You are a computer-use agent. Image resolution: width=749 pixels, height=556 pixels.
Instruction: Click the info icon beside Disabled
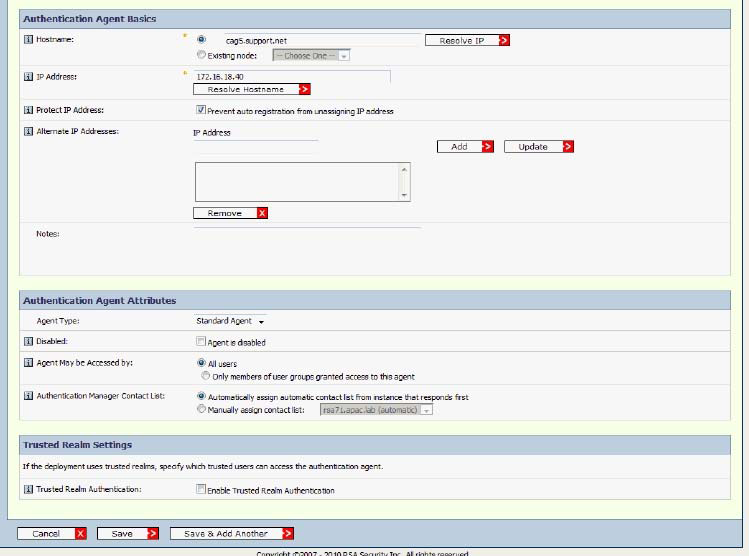click(27, 342)
